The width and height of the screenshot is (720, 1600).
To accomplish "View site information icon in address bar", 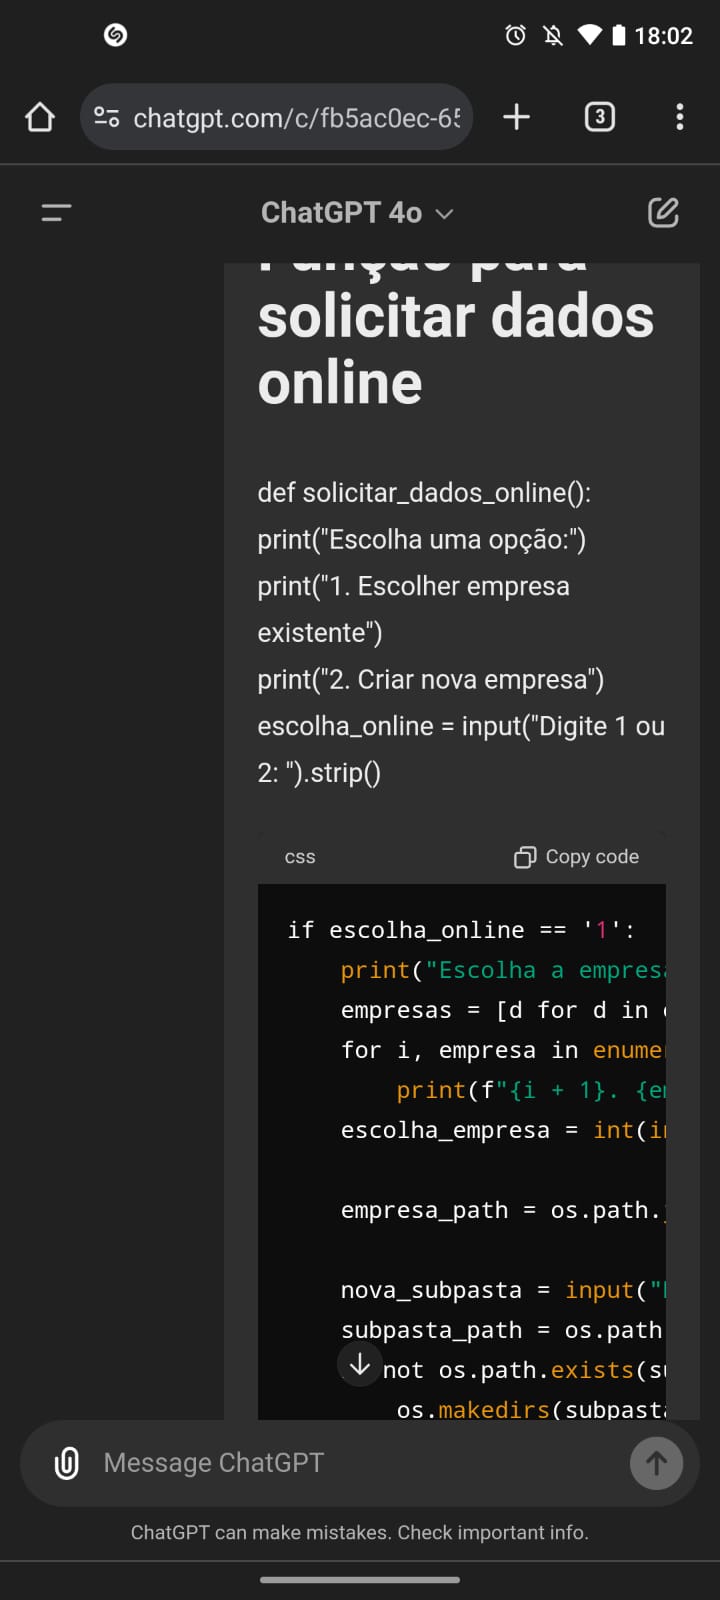I will tap(107, 117).
